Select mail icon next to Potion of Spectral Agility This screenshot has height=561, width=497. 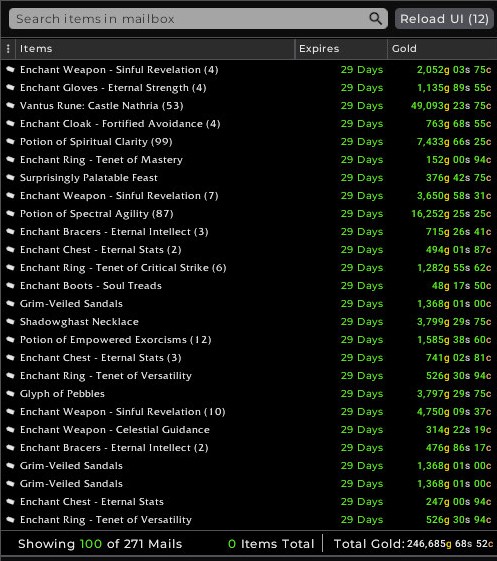pos(10,214)
